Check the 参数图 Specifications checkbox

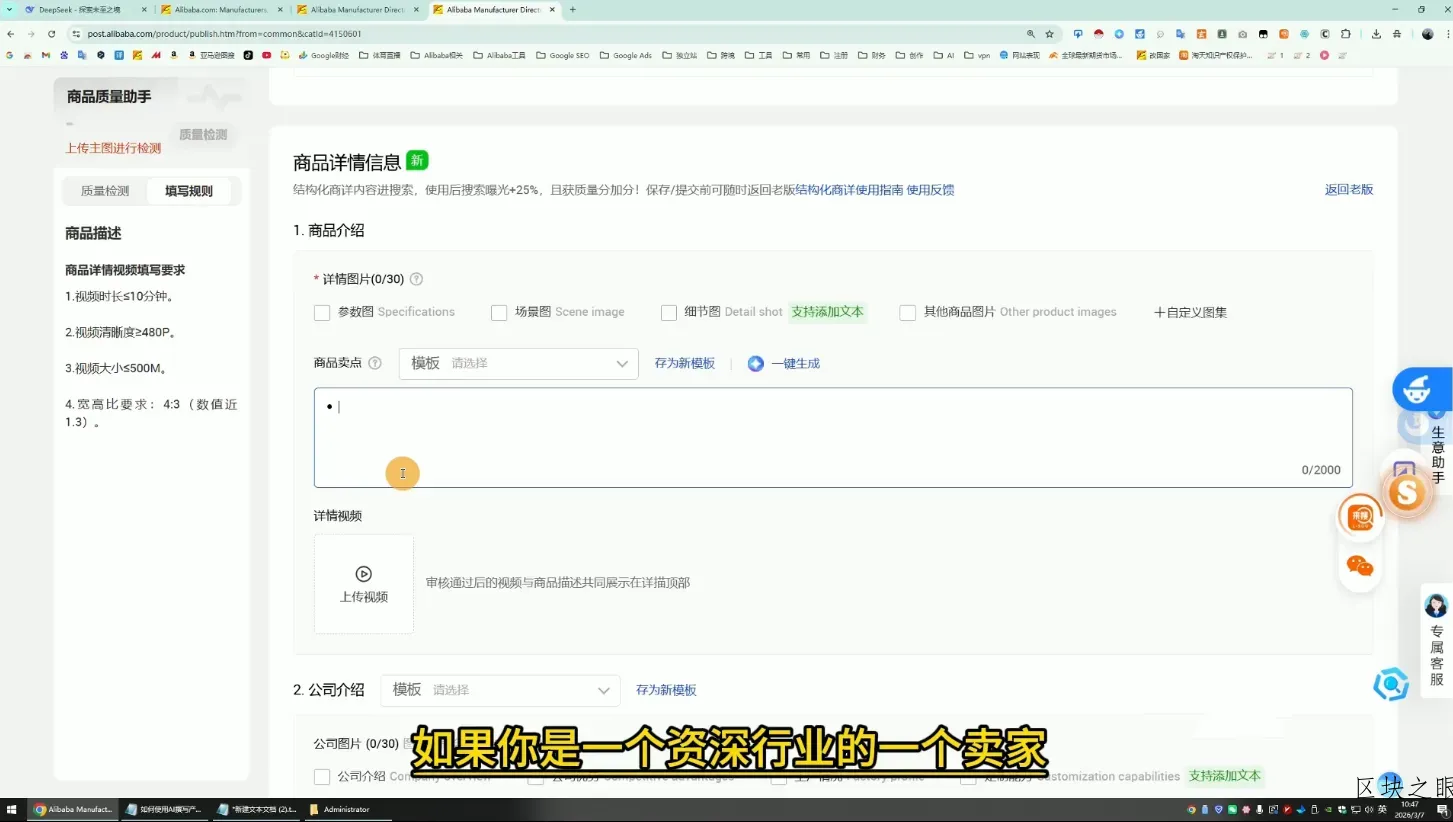click(322, 313)
